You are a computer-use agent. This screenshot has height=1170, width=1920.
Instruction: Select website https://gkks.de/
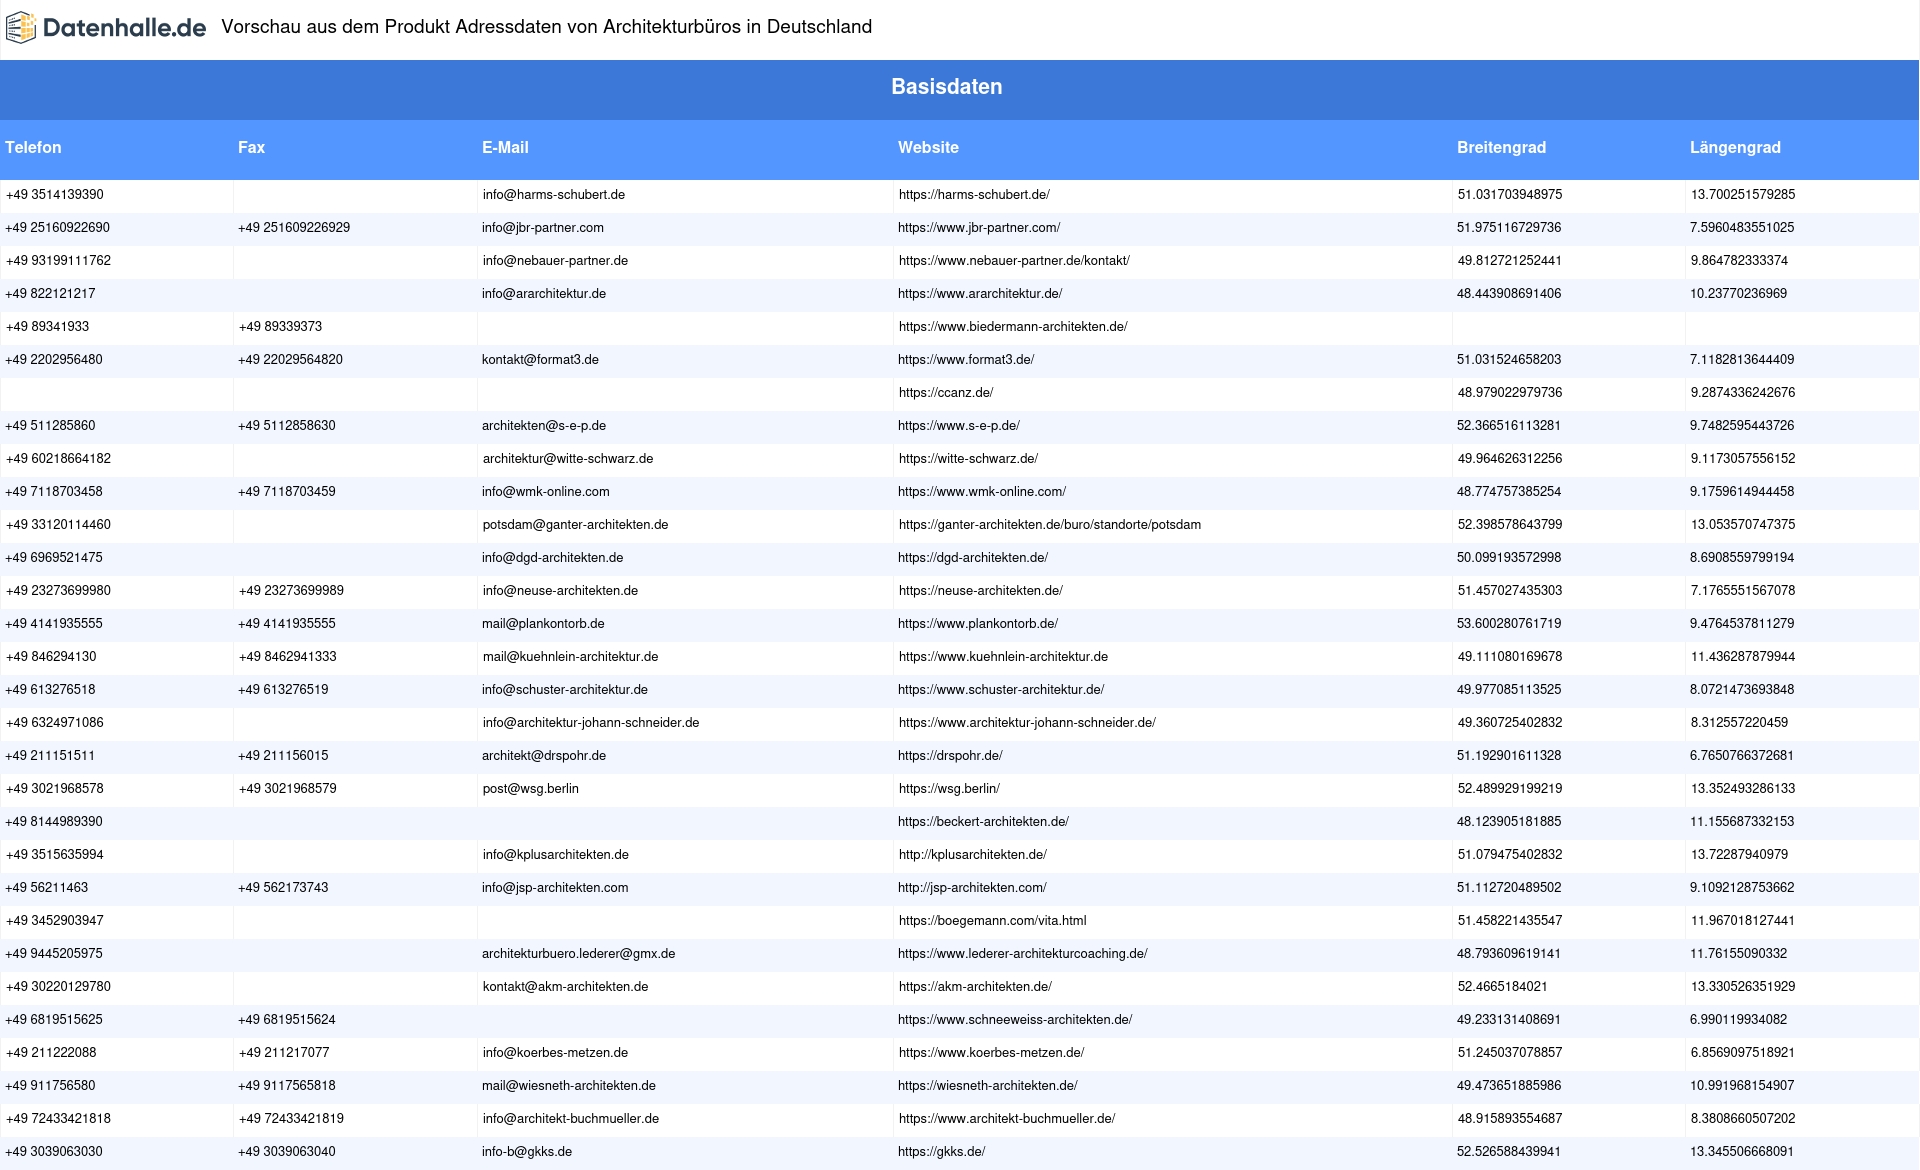[941, 1152]
